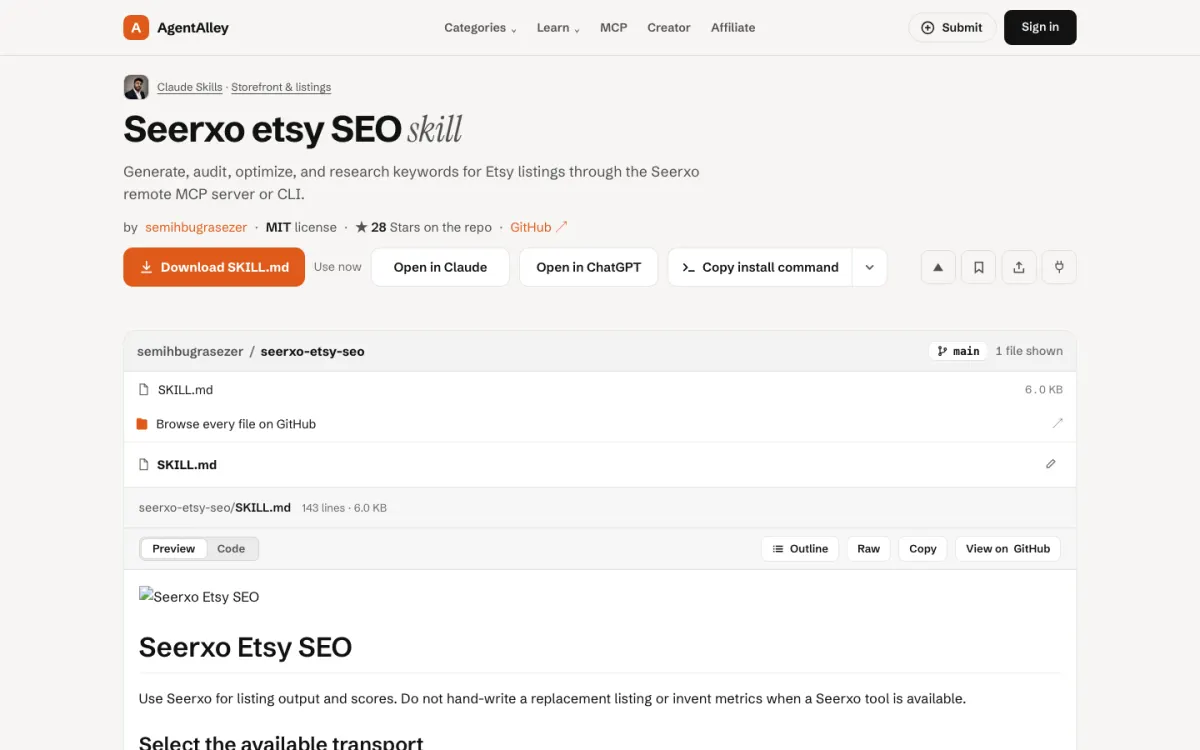Screen dimensions: 1200x750
Task: Open the Outline button
Action: pos(800,548)
